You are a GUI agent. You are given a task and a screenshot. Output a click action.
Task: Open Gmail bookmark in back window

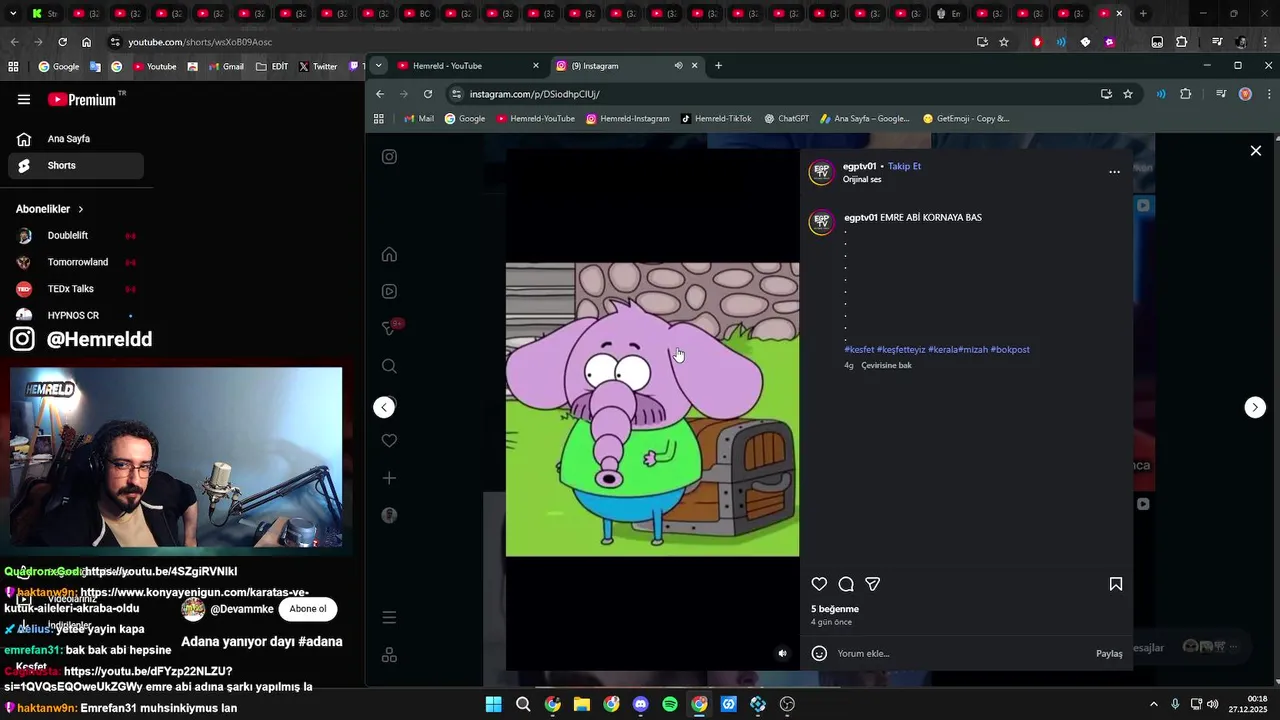pos(226,67)
